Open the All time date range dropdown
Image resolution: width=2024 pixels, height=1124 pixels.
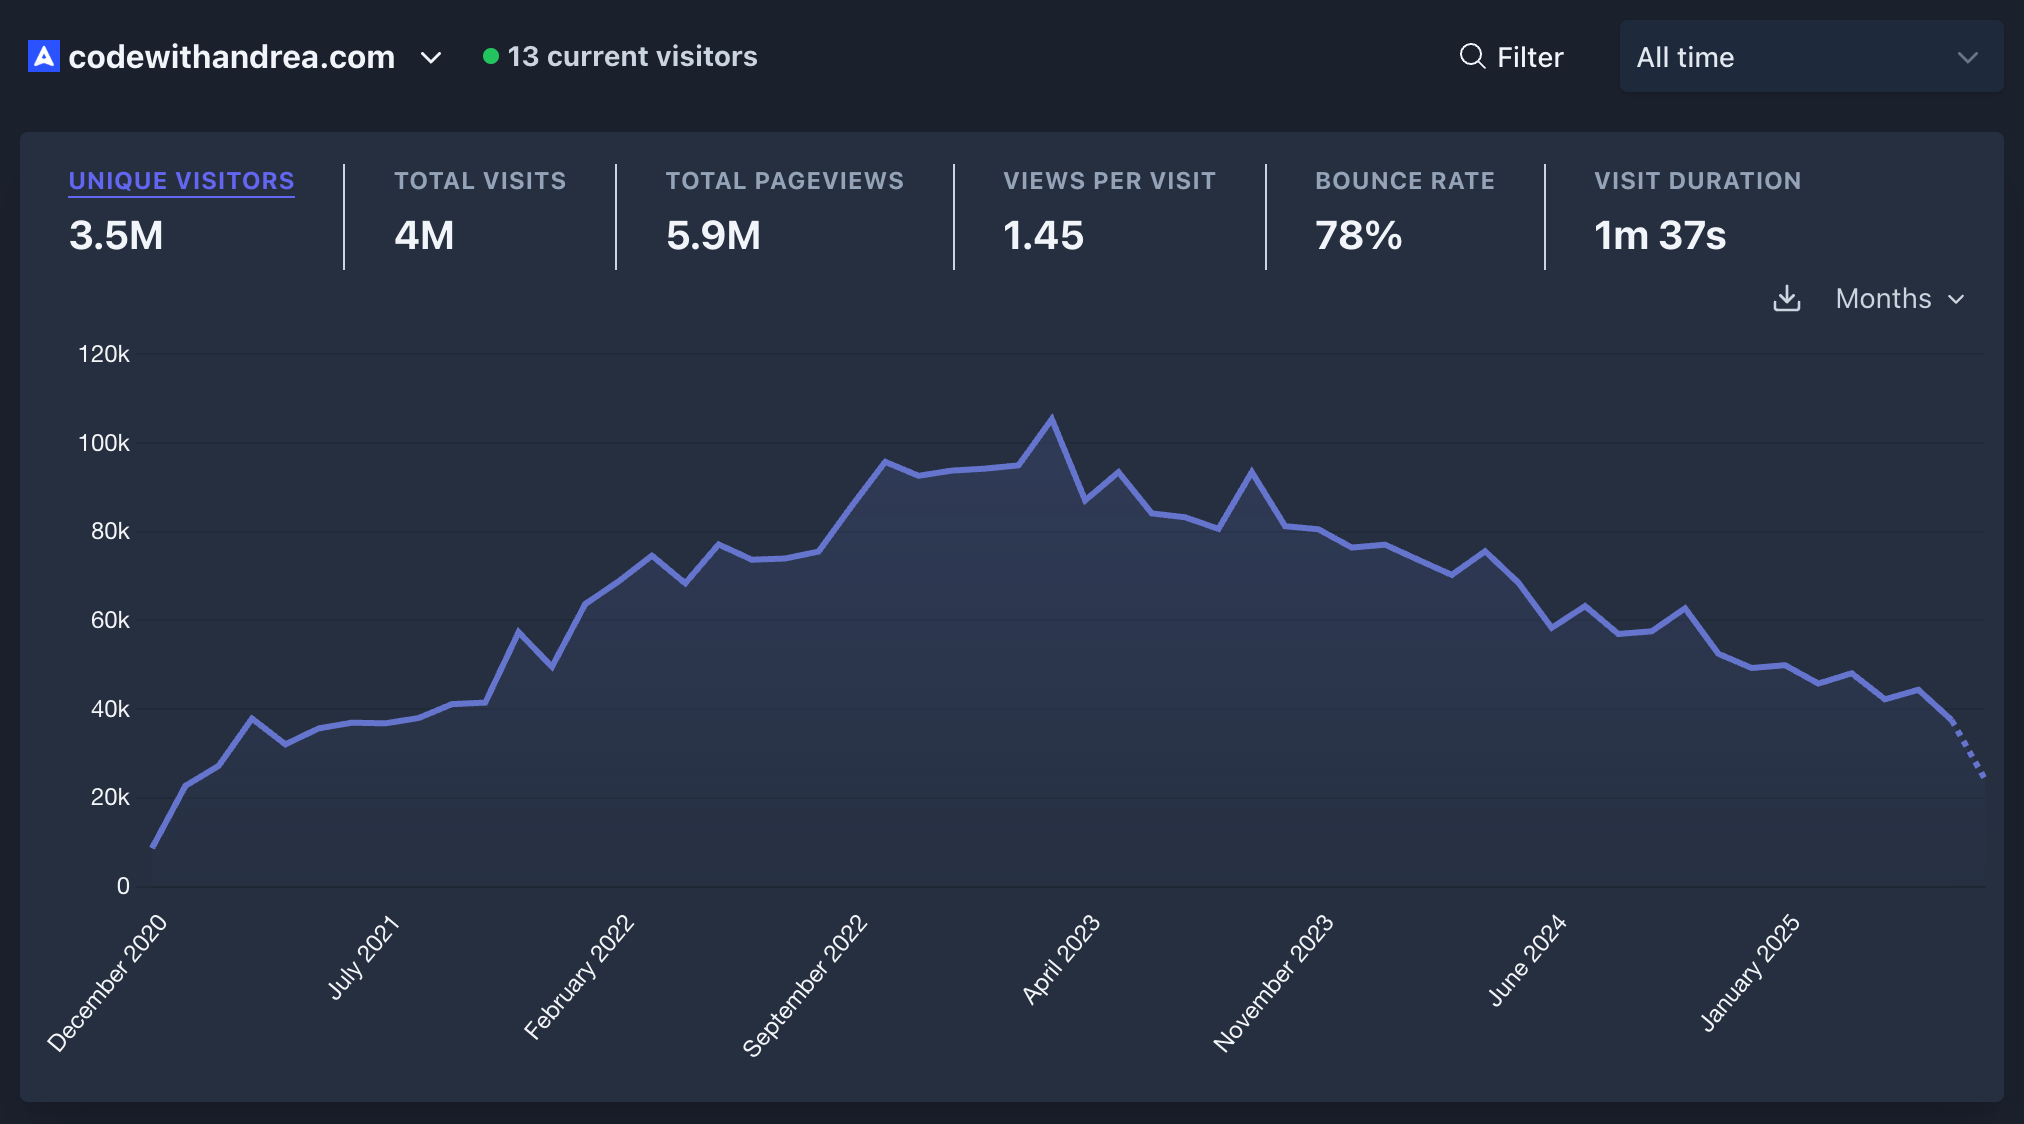click(x=1810, y=57)
